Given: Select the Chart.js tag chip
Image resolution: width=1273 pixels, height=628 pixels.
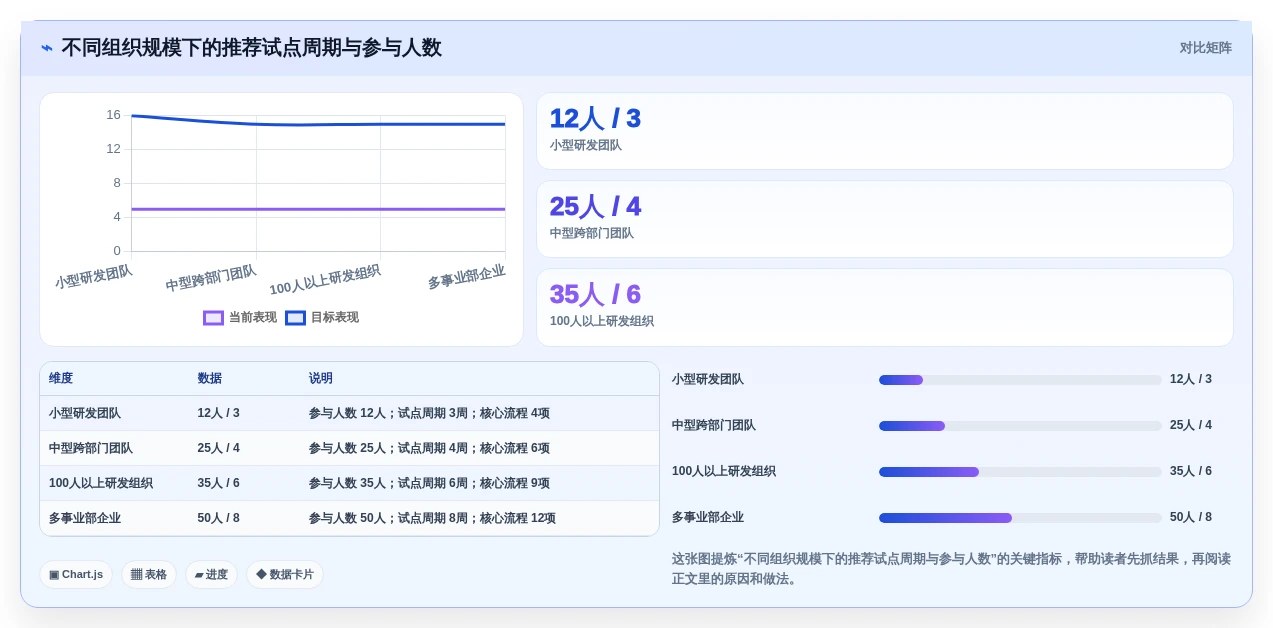Looking at the screenshot, I should (x=76, y=575).
